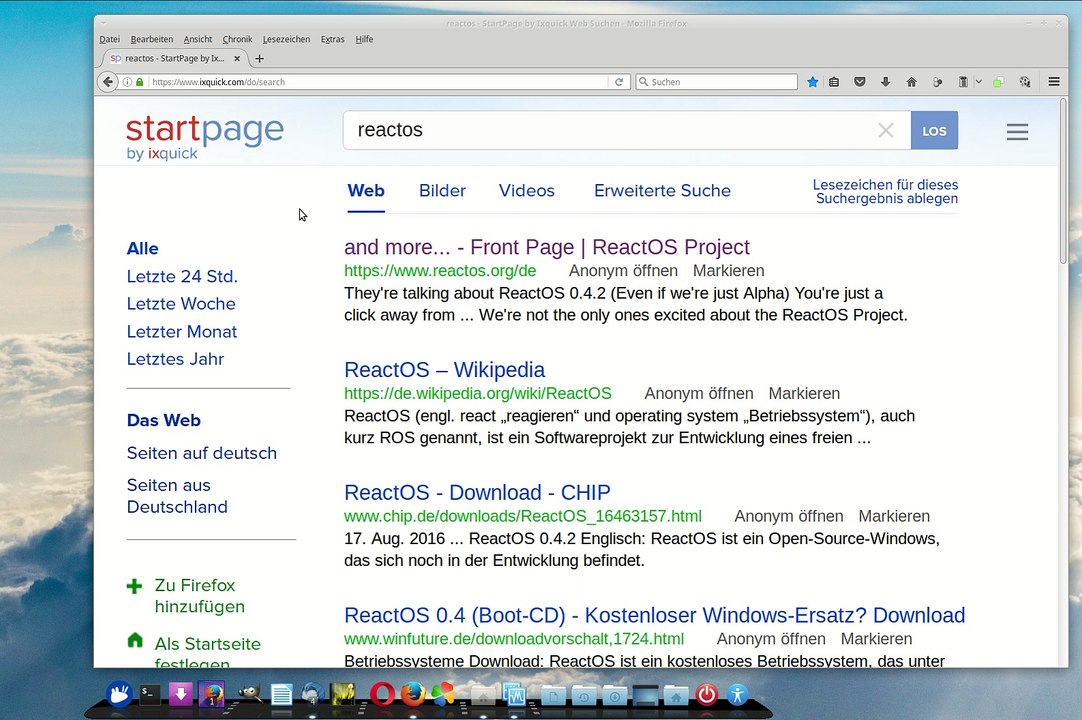Filter results by Letzte Woche
The image size is (1082, 720).
click(181, 304)
